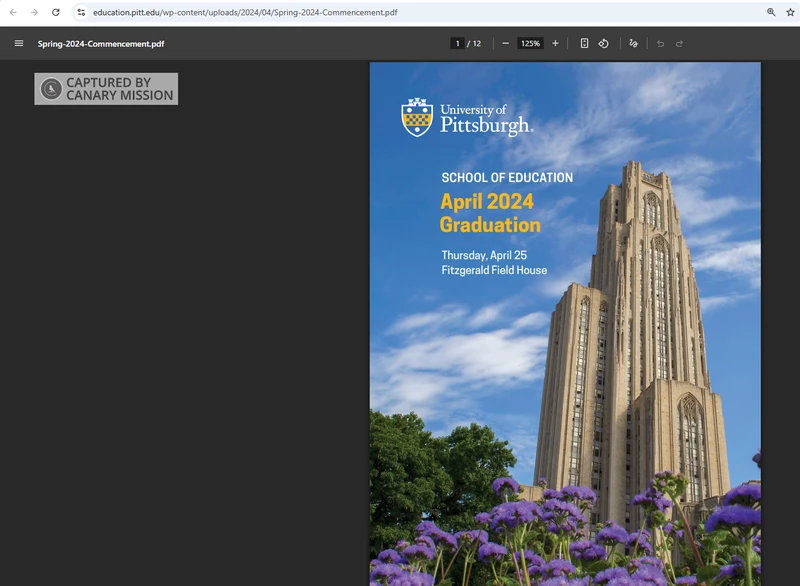Click the undo annotation arrow
800x586 pixels.
[x=660, y=43]
